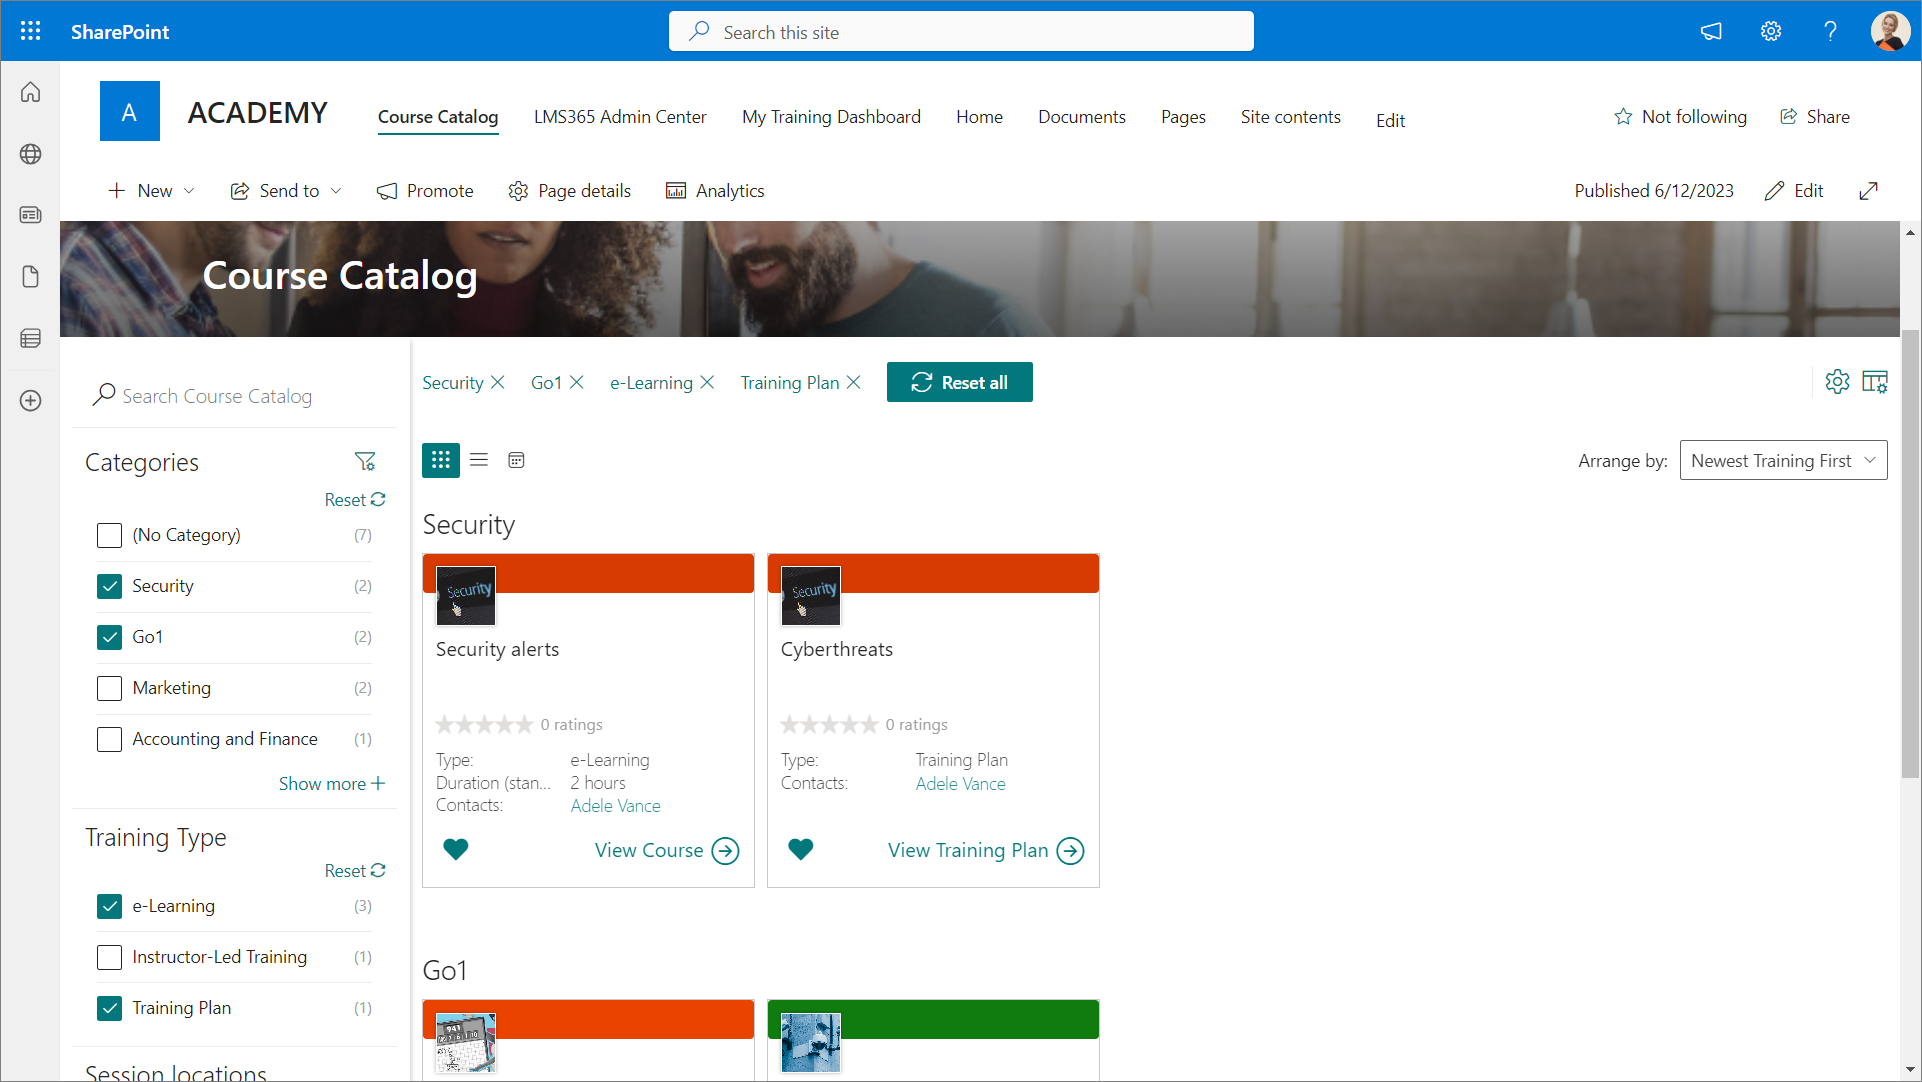This screenshot has height=1082, width=1922.
Task: Click the Reset all button
Action: pyautogui.click(x=959, y=383)
